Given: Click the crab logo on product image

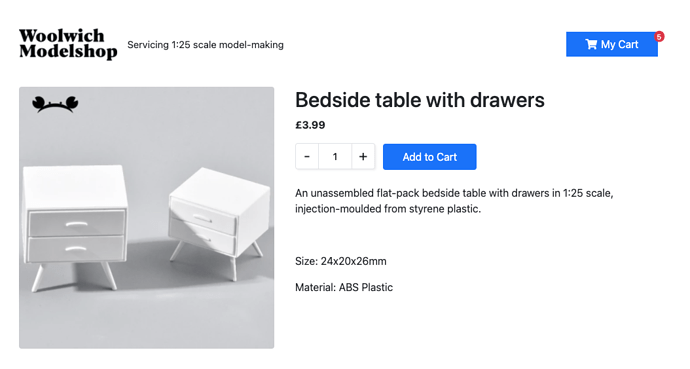Looking at the screenshot, I should pos(55,104).
